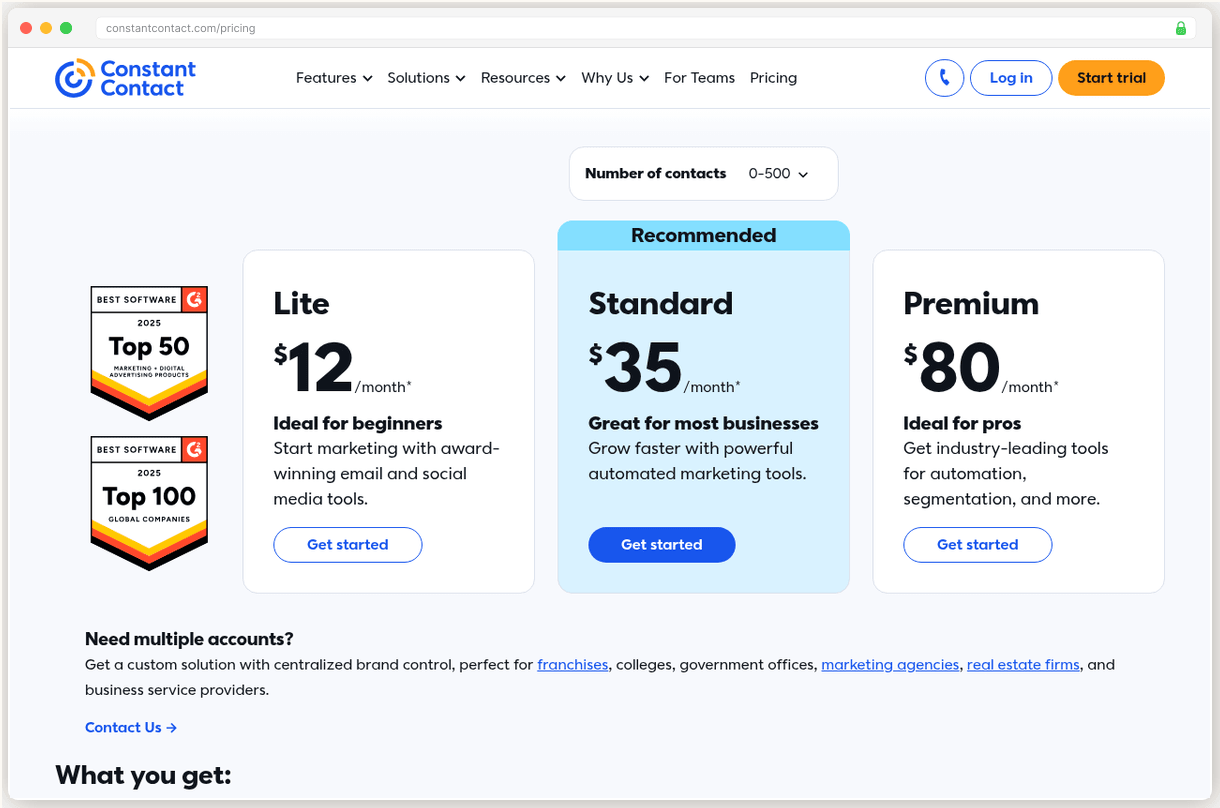The width and height of the screenshot is (1220, 808).
Task: Follow the marketing agencies link
Action: pyautogui.click(x=890, y=664)
